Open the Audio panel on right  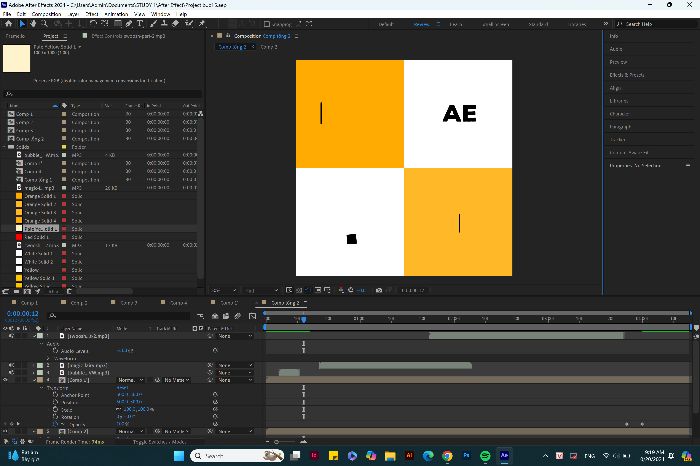(616, 49)
